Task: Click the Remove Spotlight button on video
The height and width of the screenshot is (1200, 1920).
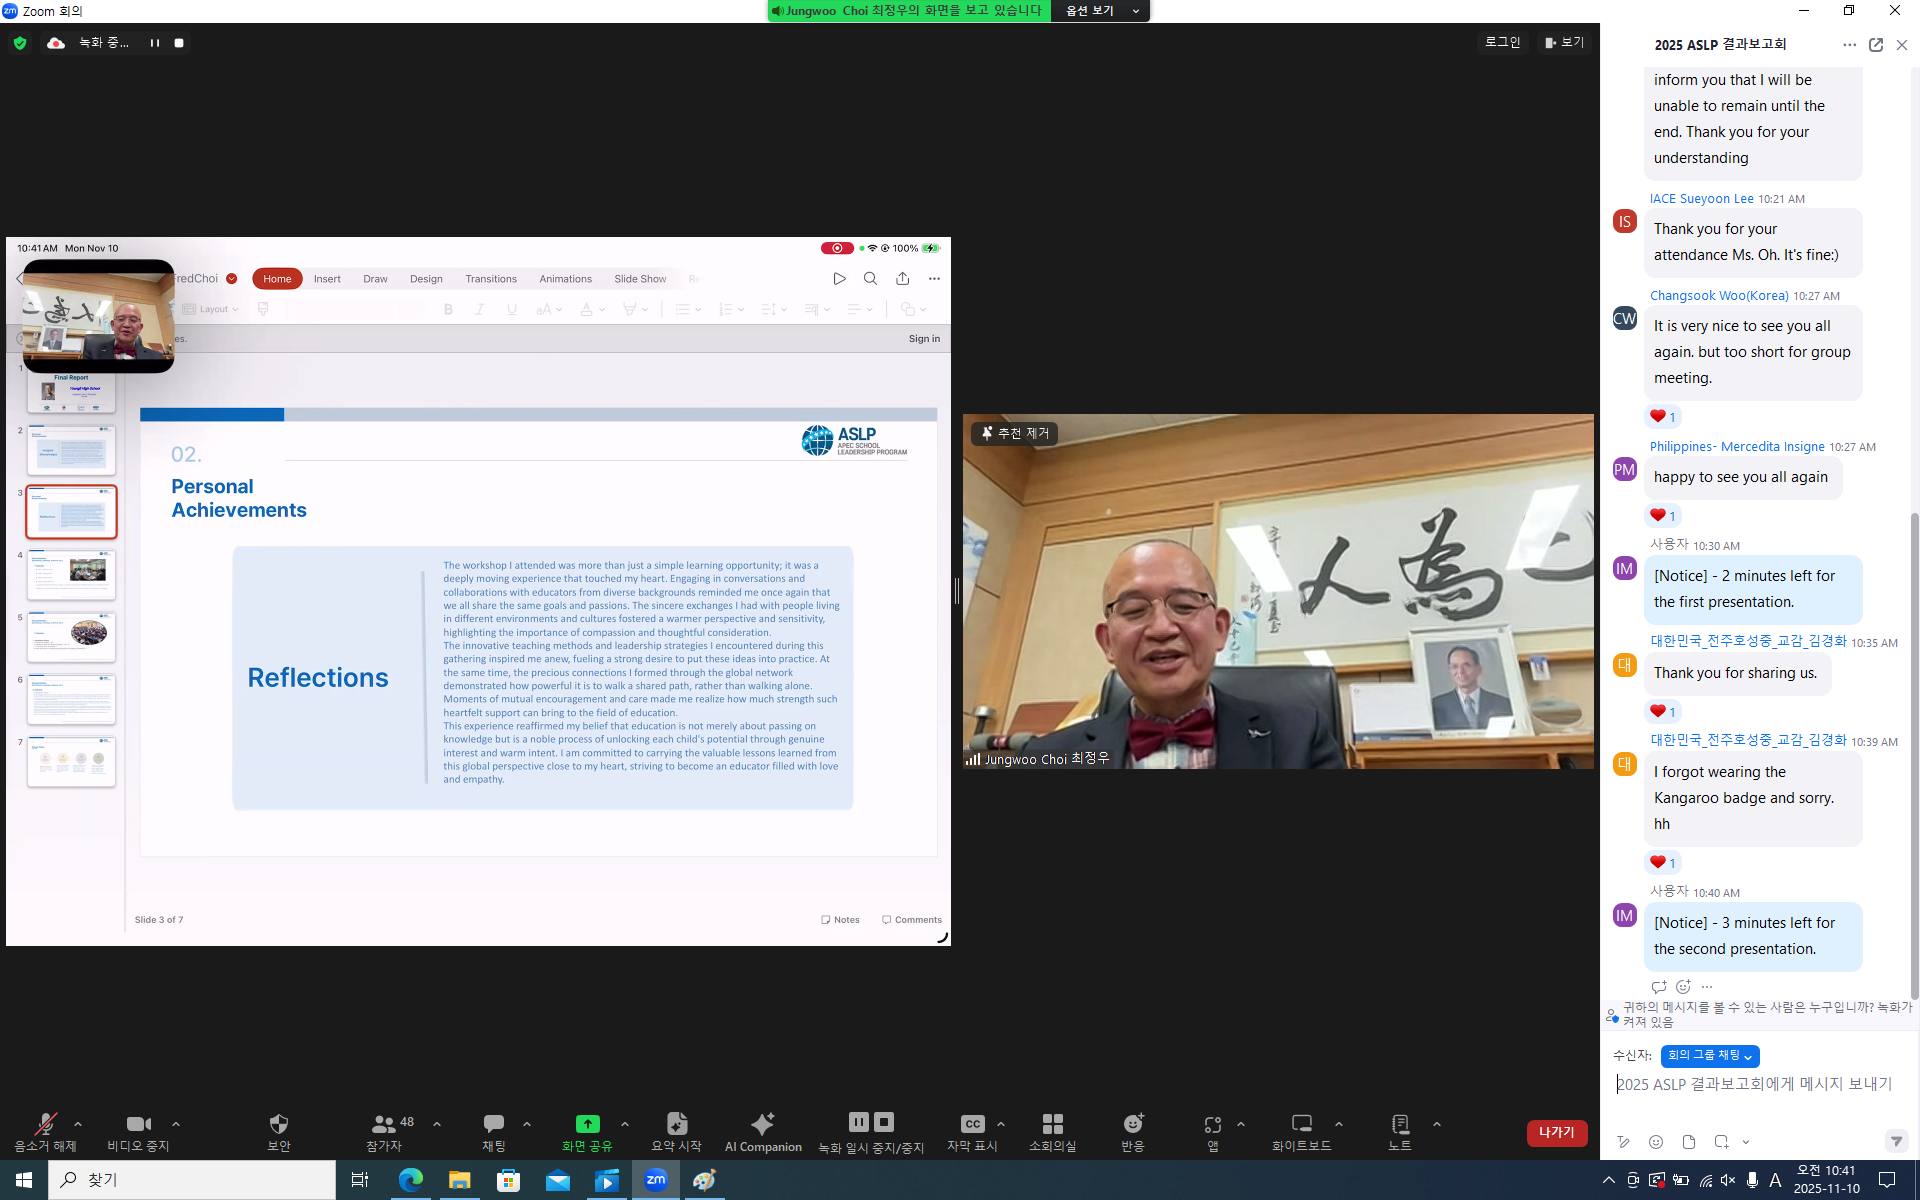Action: (1015, 433)
